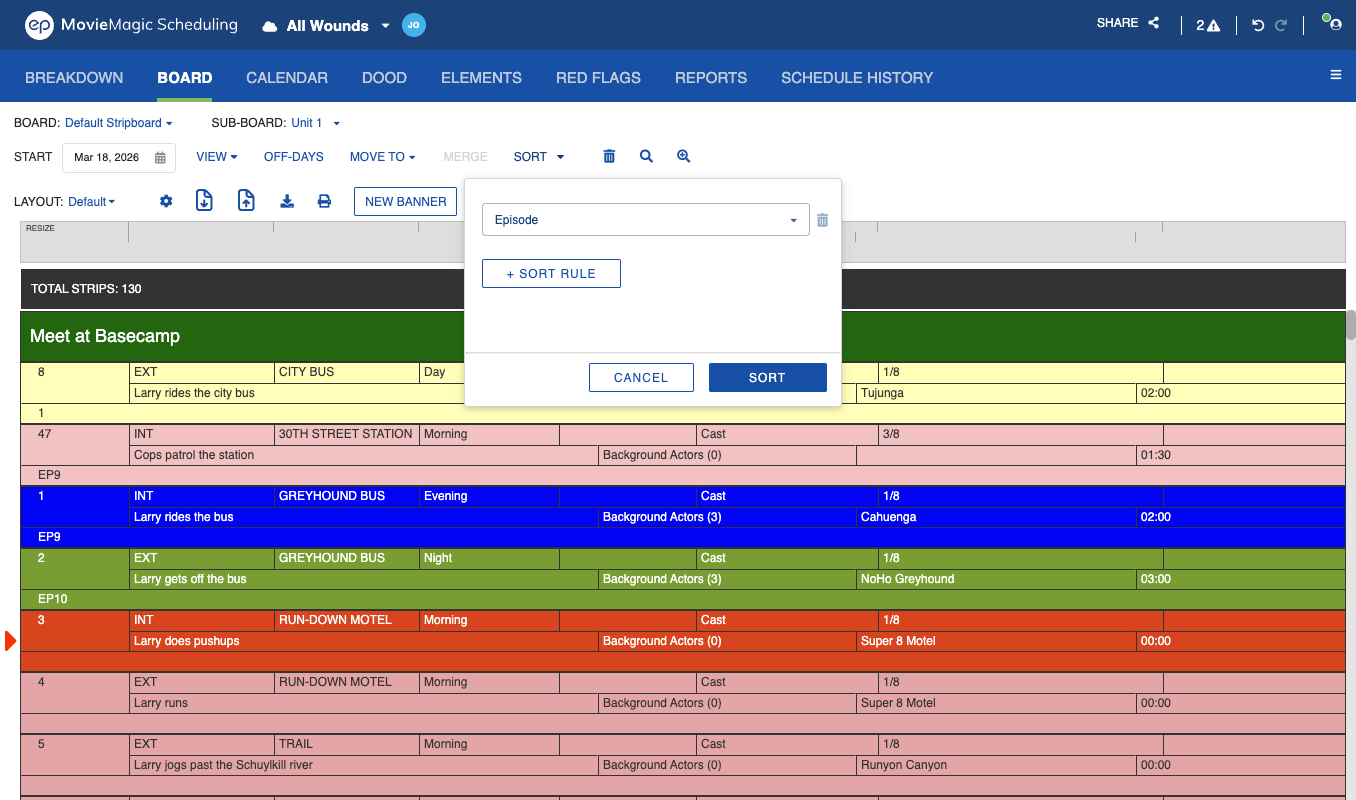Image resolution: width=1356 pixels, height=800 pixels.
Task: Click the magnifier search icon
Action: pos(646,156)
